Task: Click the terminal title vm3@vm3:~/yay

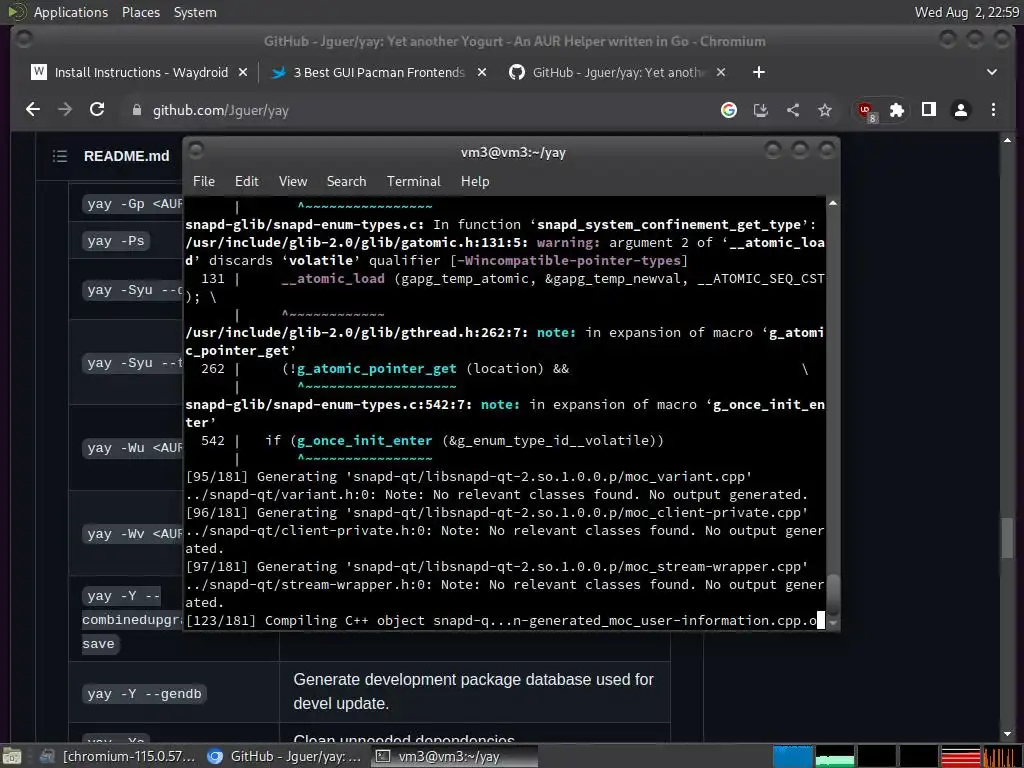Action: pyautogui.click(x=513, y=152)
